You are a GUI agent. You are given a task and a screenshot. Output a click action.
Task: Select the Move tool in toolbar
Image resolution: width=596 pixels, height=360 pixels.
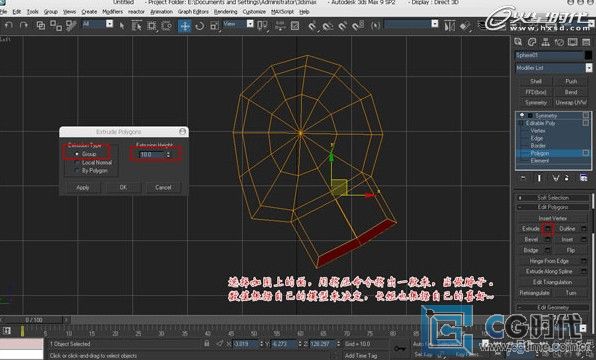(184, 26)
